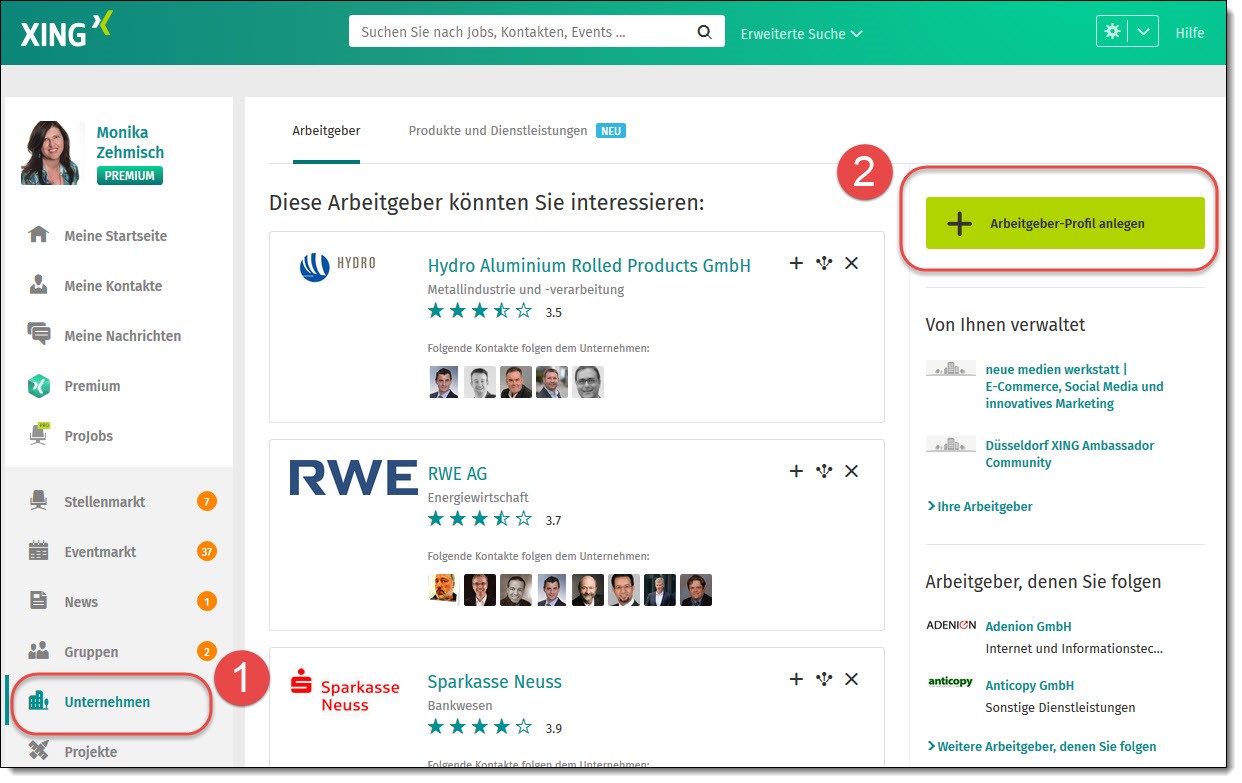Click the ProJobs chair icon

pos(39,435)
